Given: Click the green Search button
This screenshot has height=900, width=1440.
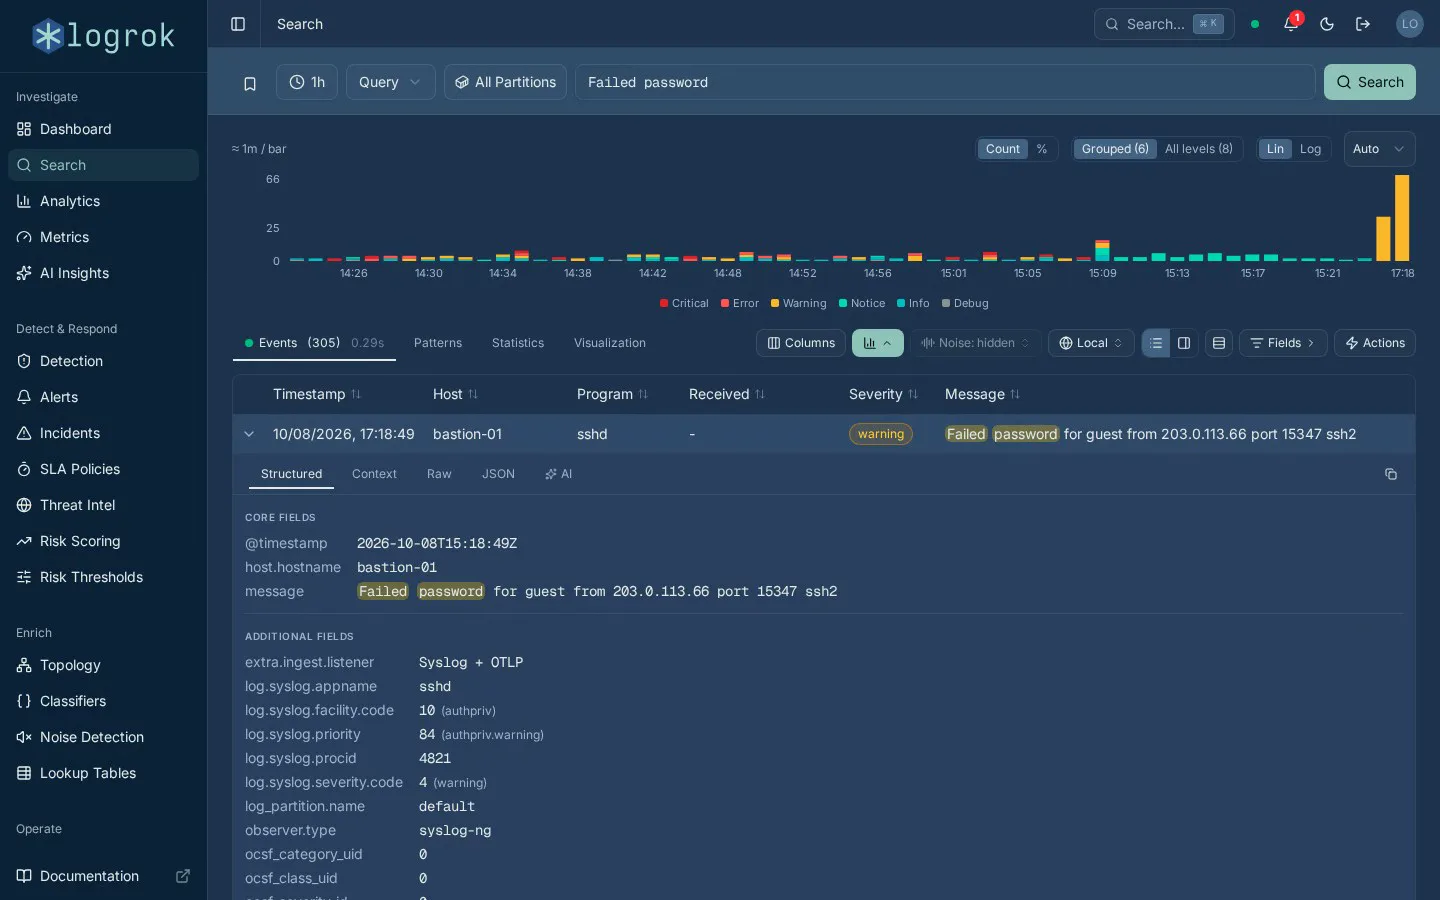Looking at the screenshot, I should (x=1370, y=82).
